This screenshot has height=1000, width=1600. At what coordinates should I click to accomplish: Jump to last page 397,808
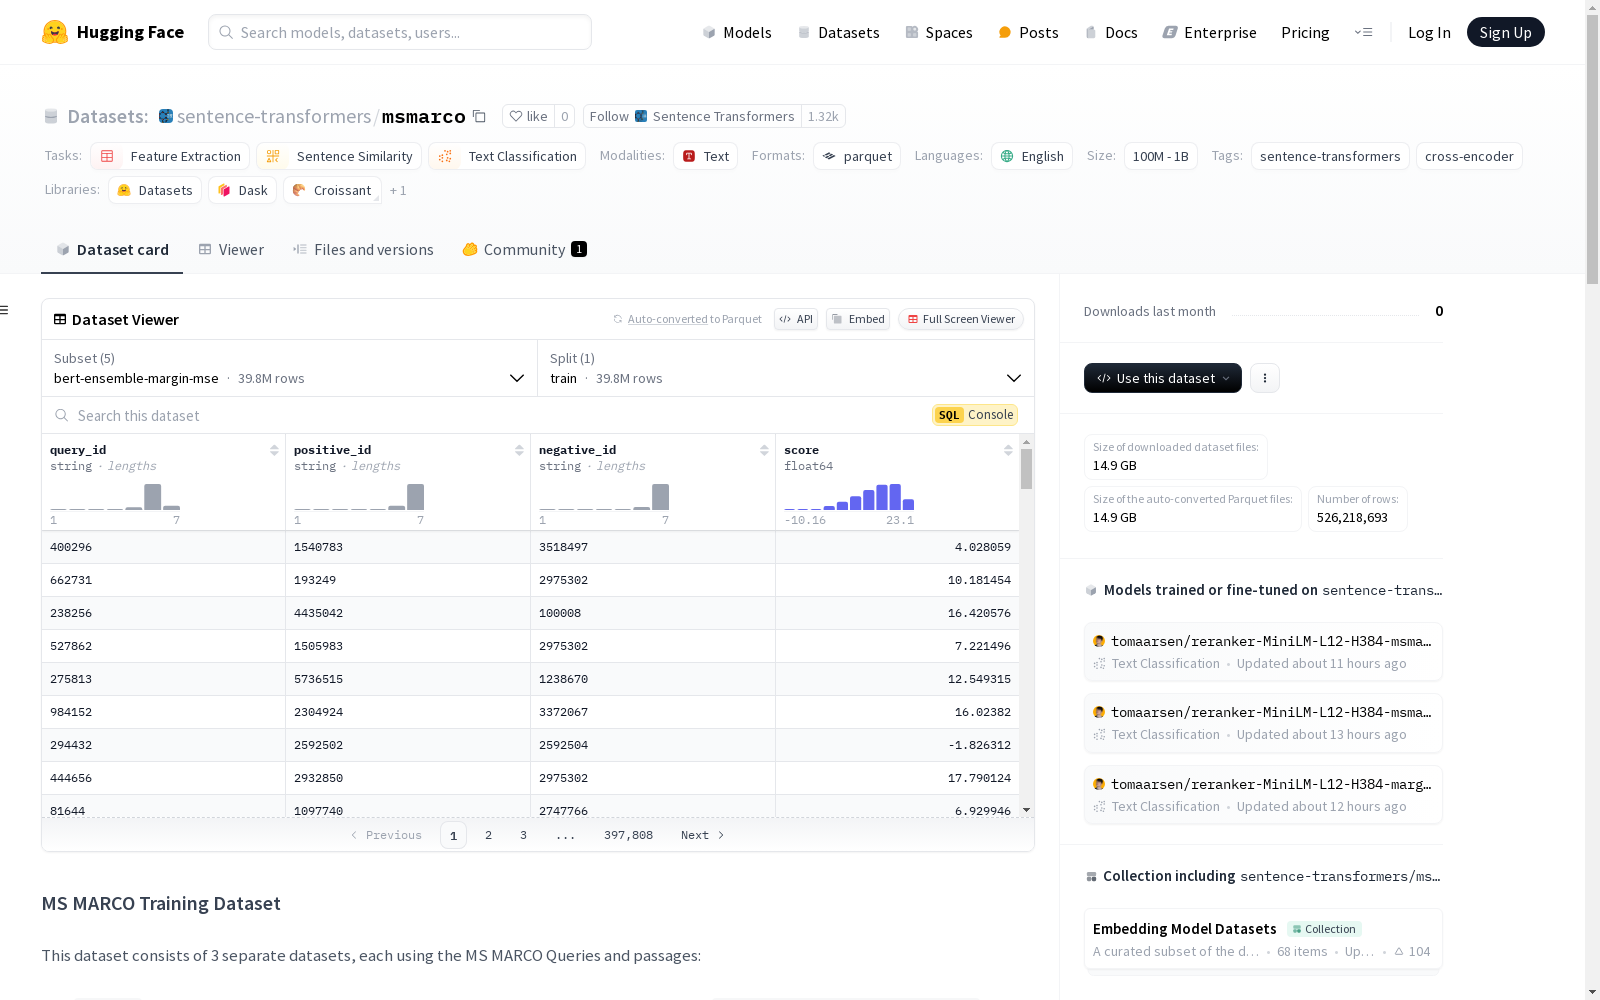point(628,835)
